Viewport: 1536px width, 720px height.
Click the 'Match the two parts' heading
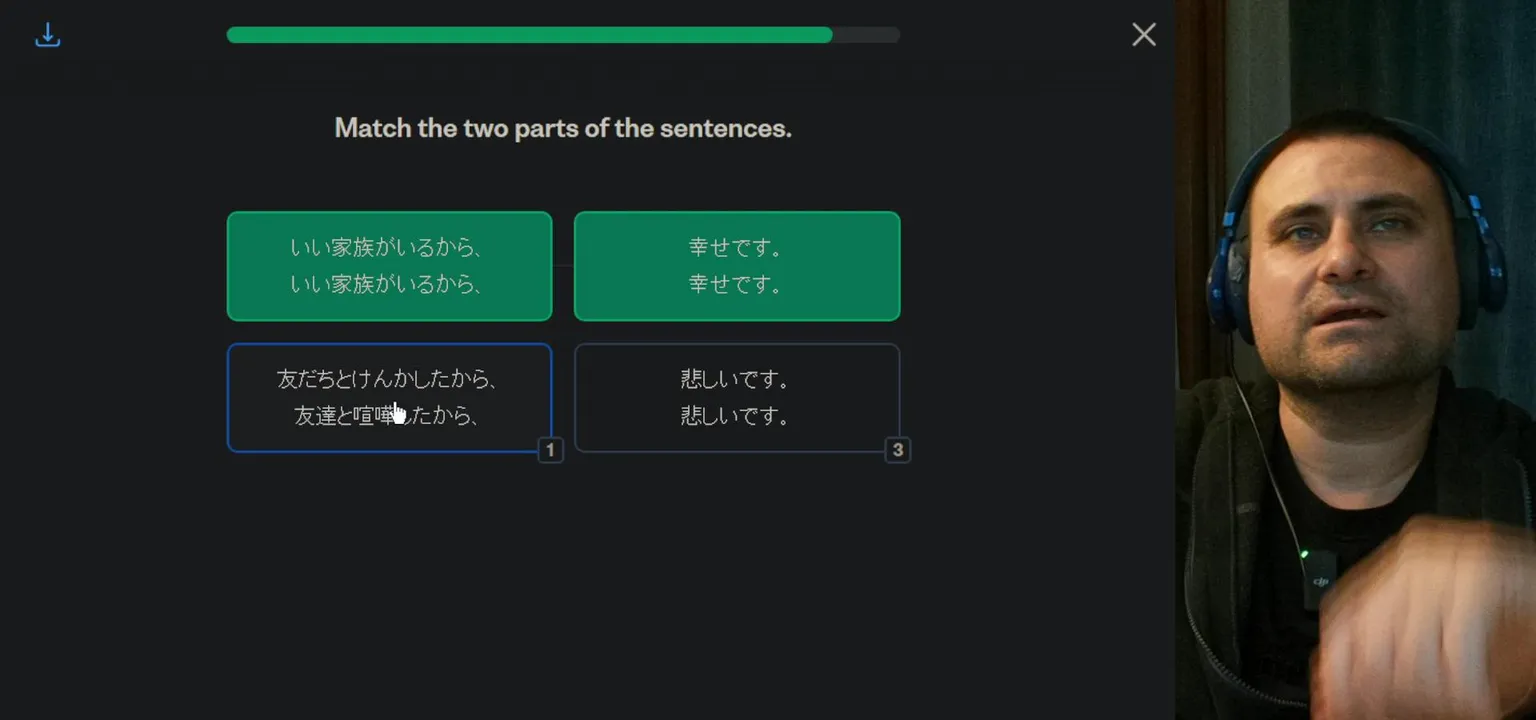point(563,128)
